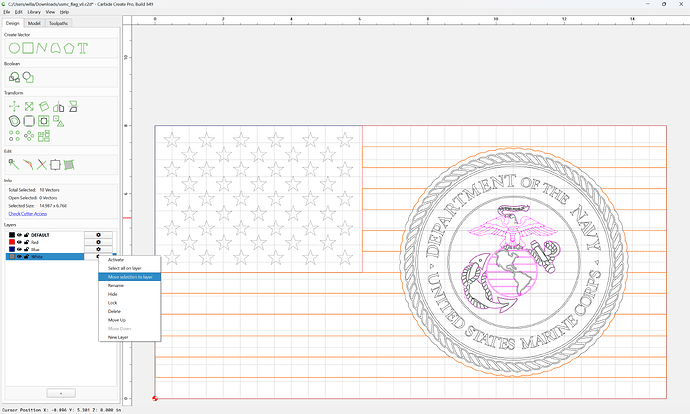Select the Mirror horizontal transform tool
This screenshot has height=414, width=690.
[x=59, y=106]
